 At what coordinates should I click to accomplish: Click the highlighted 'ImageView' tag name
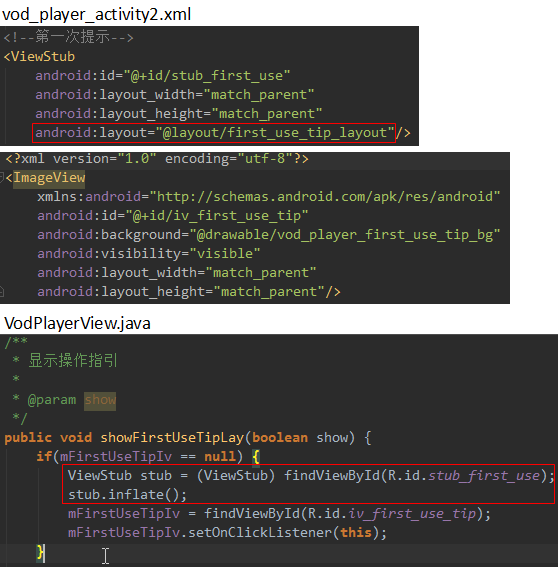pyautogui.click(x=49, y=178)
